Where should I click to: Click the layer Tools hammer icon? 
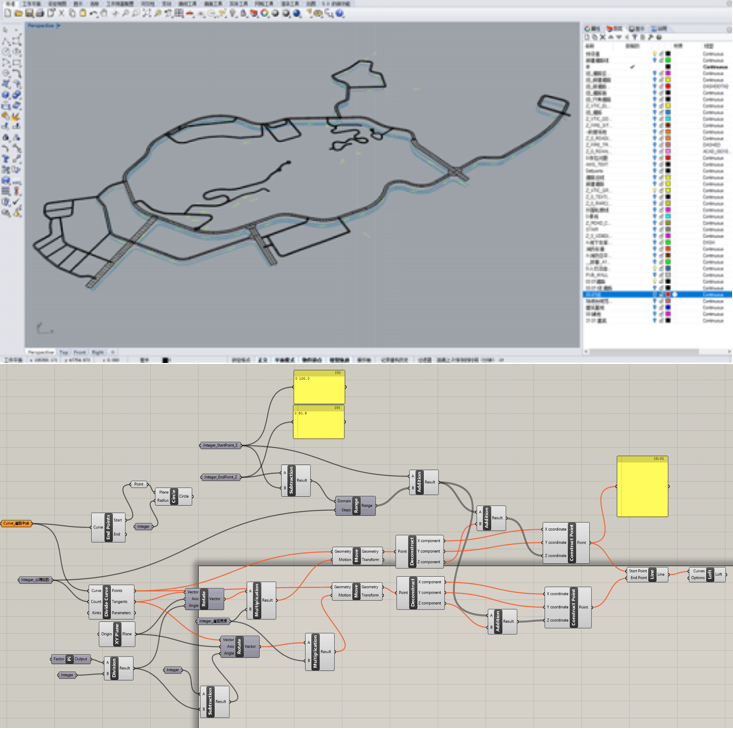click(x=651, y=37)
